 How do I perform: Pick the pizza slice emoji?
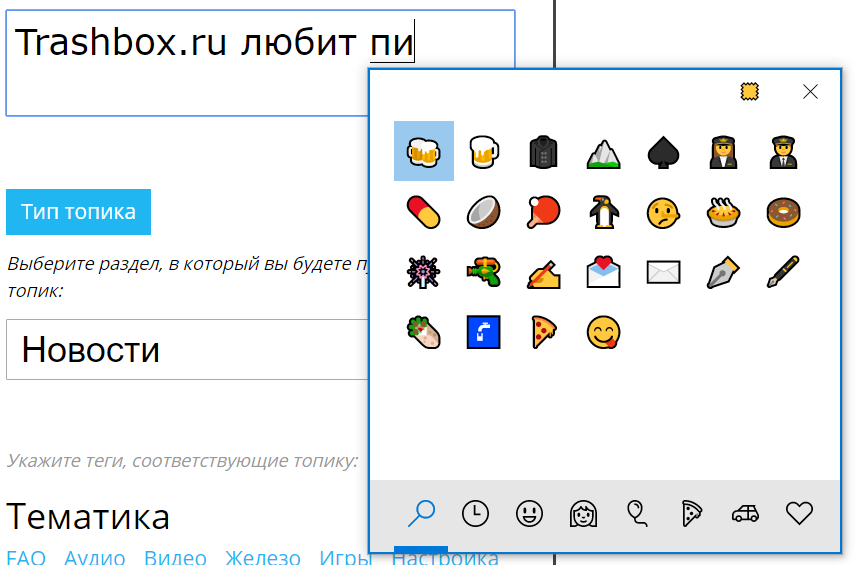[544, 332]
